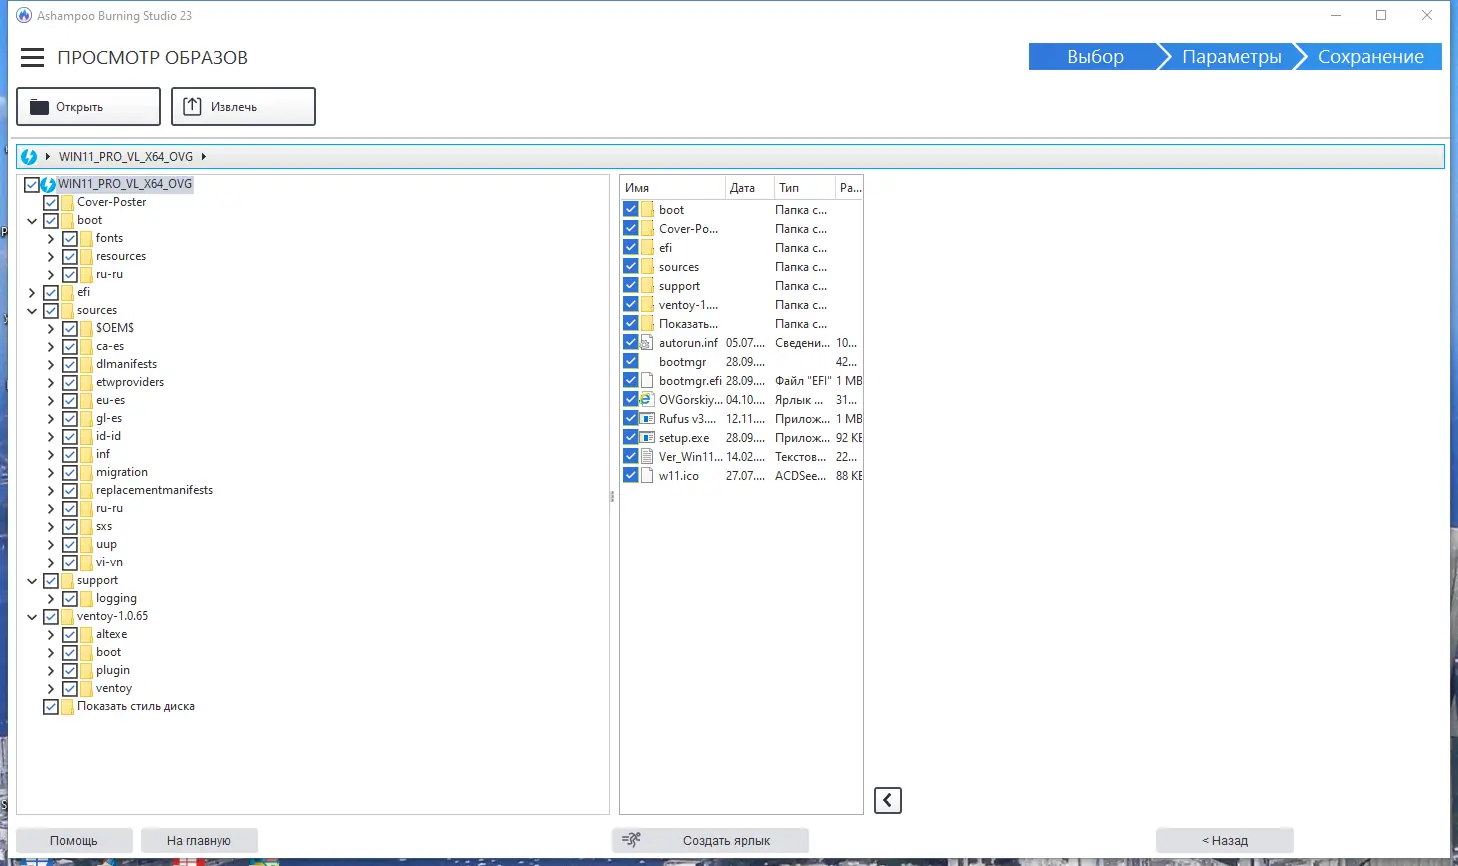Open the hamburger menu next to ПРОСМОТР ОБРАЗОВ

coord(33,57)
